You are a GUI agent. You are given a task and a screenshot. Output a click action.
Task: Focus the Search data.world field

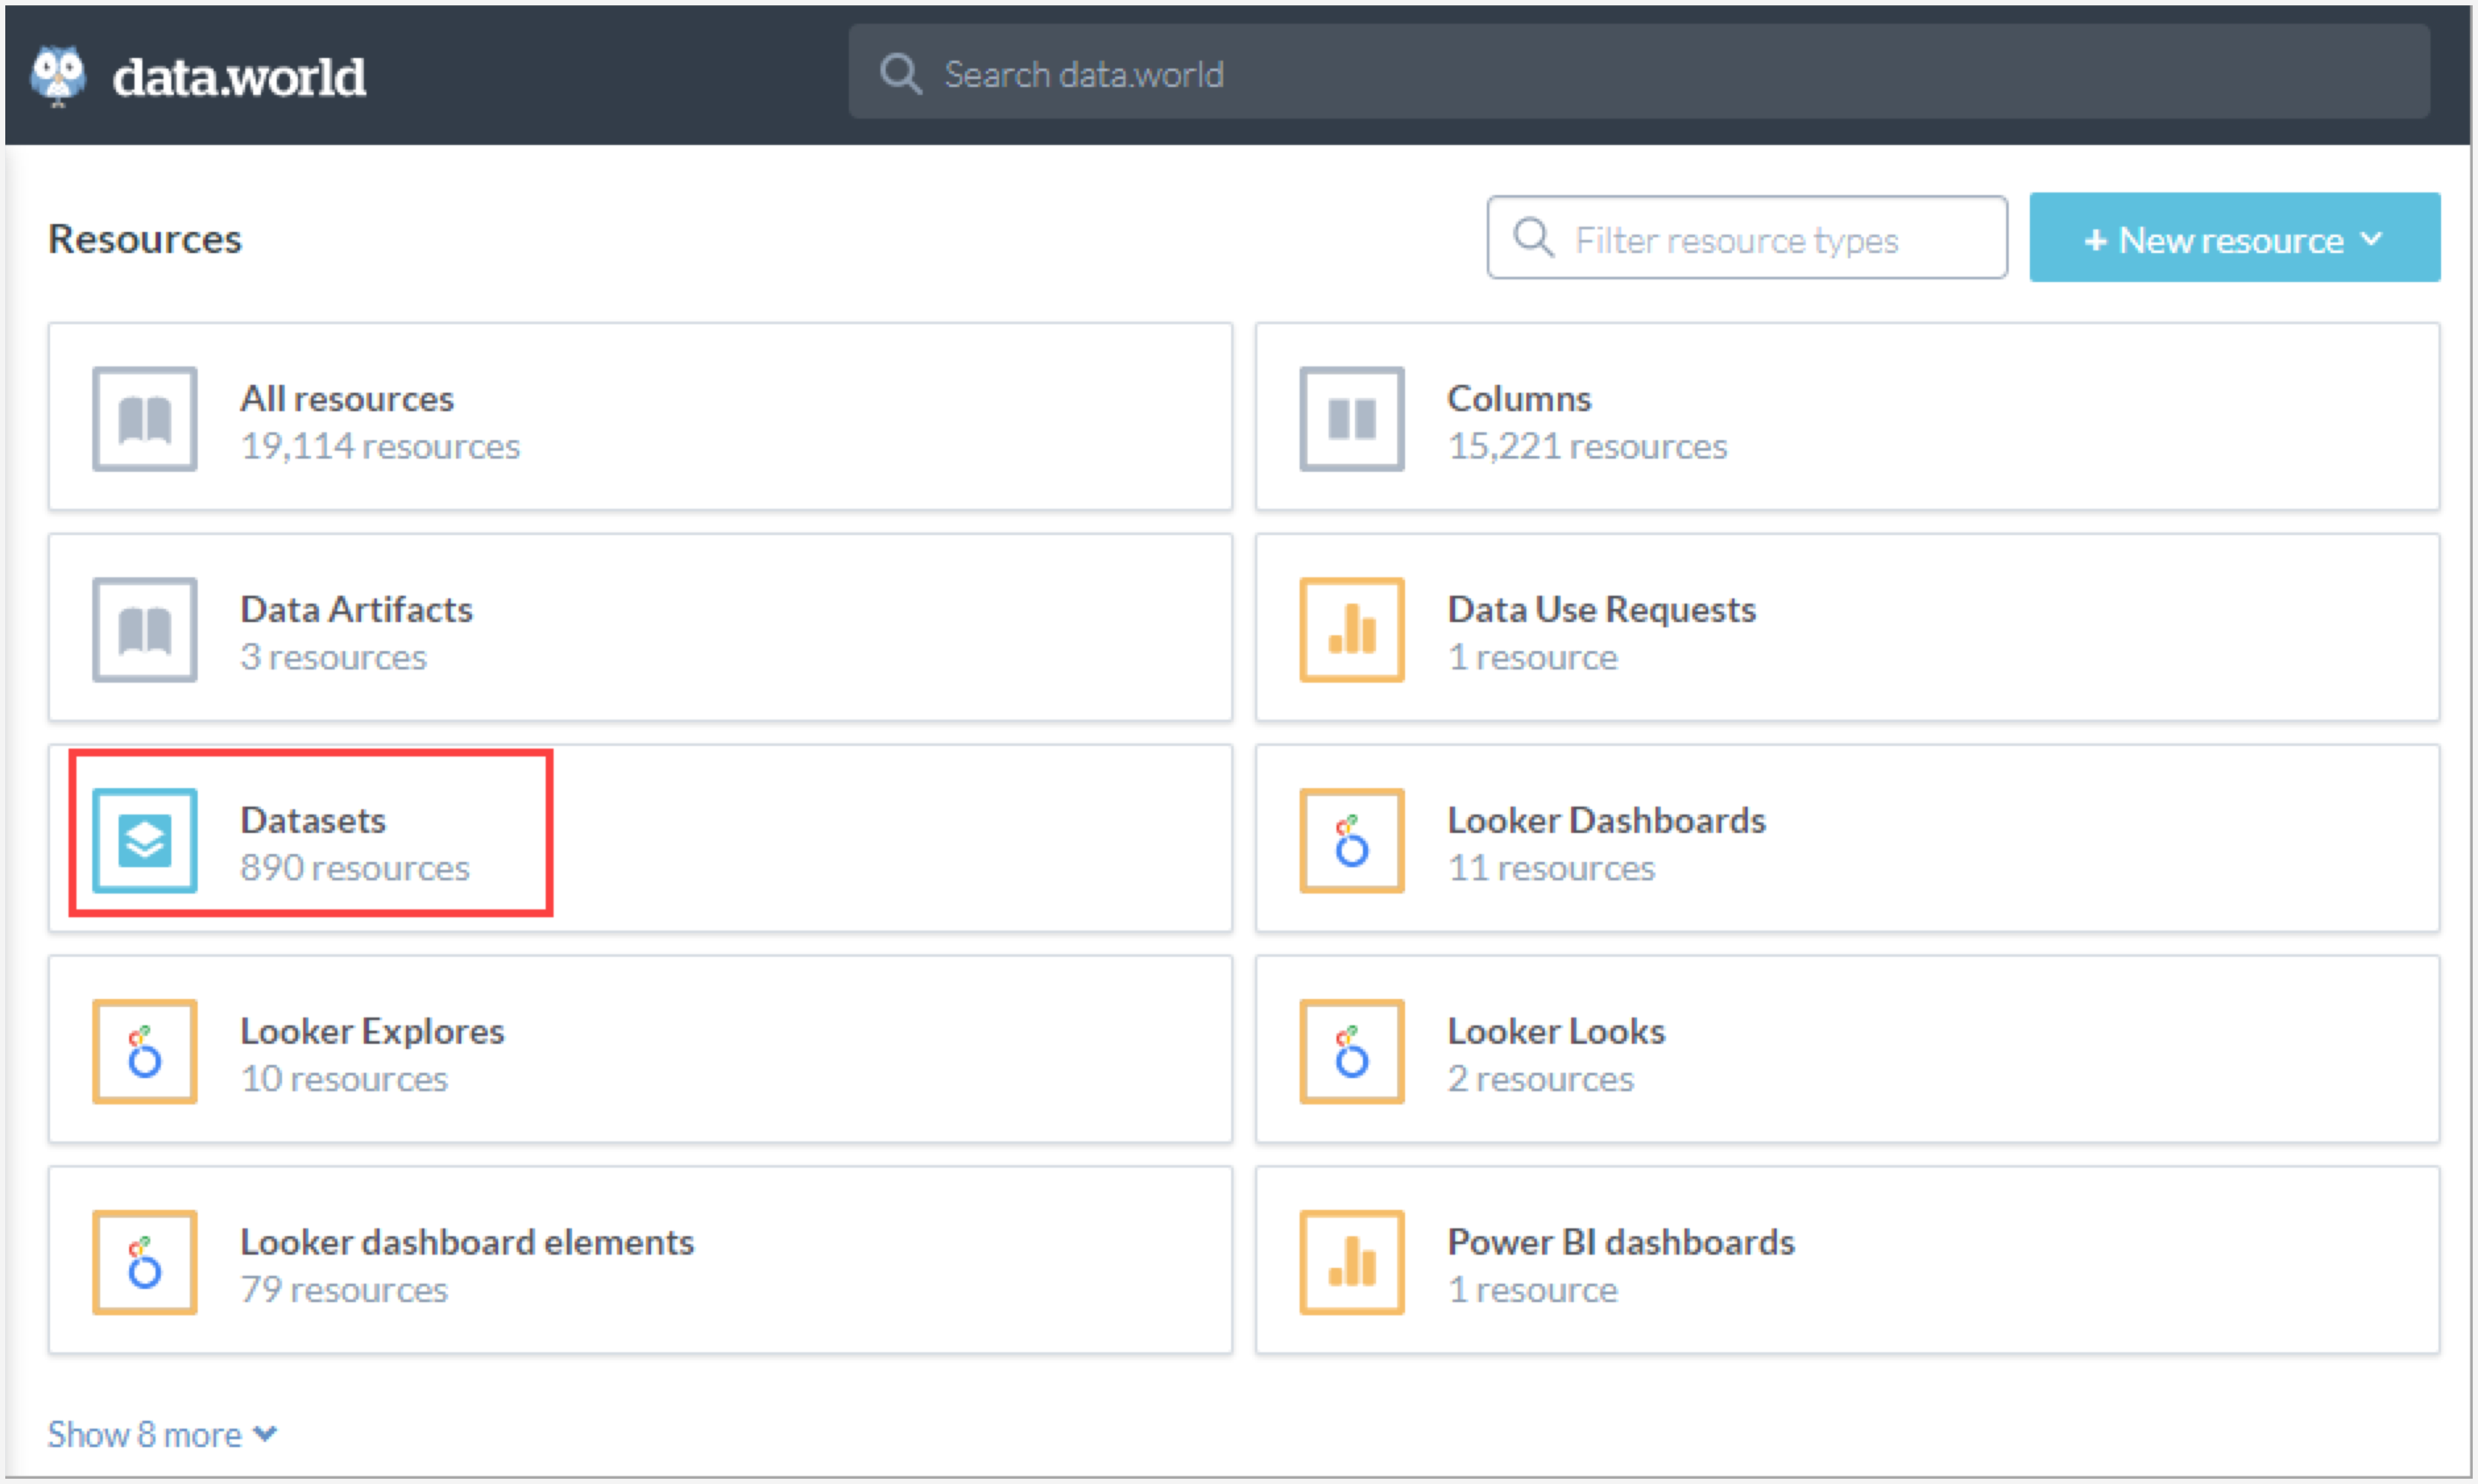click(1639, 72)
